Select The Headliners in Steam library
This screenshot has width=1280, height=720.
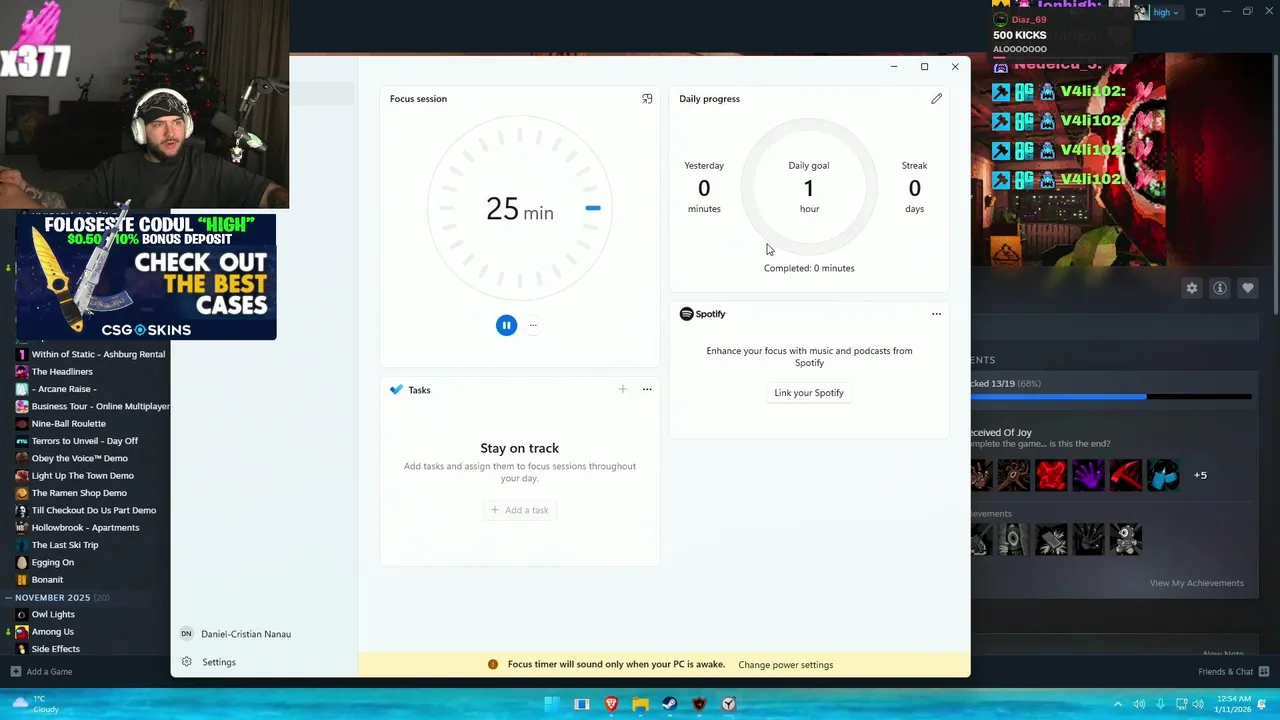(62, 372)
